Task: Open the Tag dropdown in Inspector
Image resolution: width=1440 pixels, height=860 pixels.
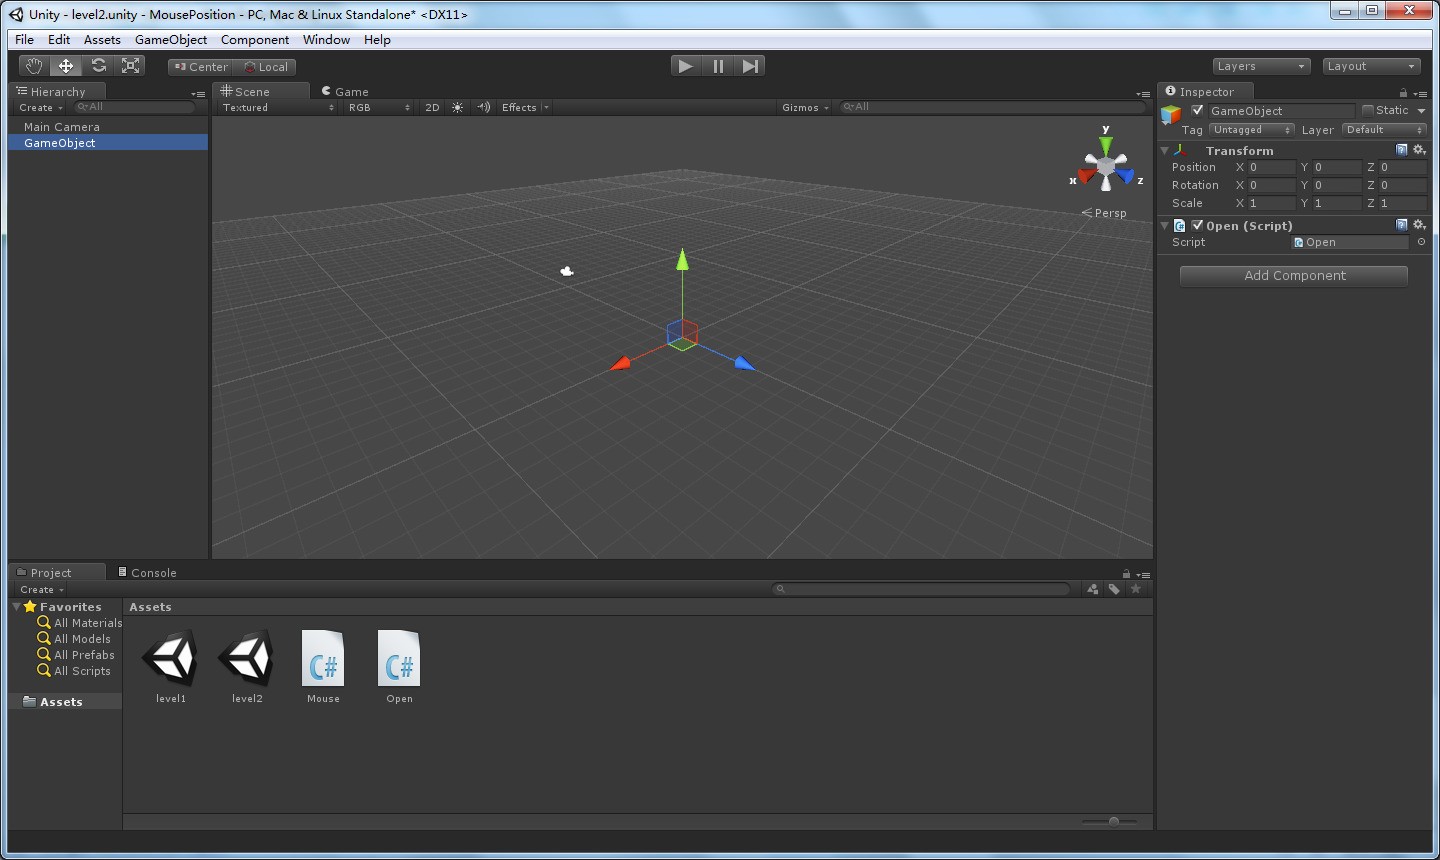Action: click(1251, 129)
